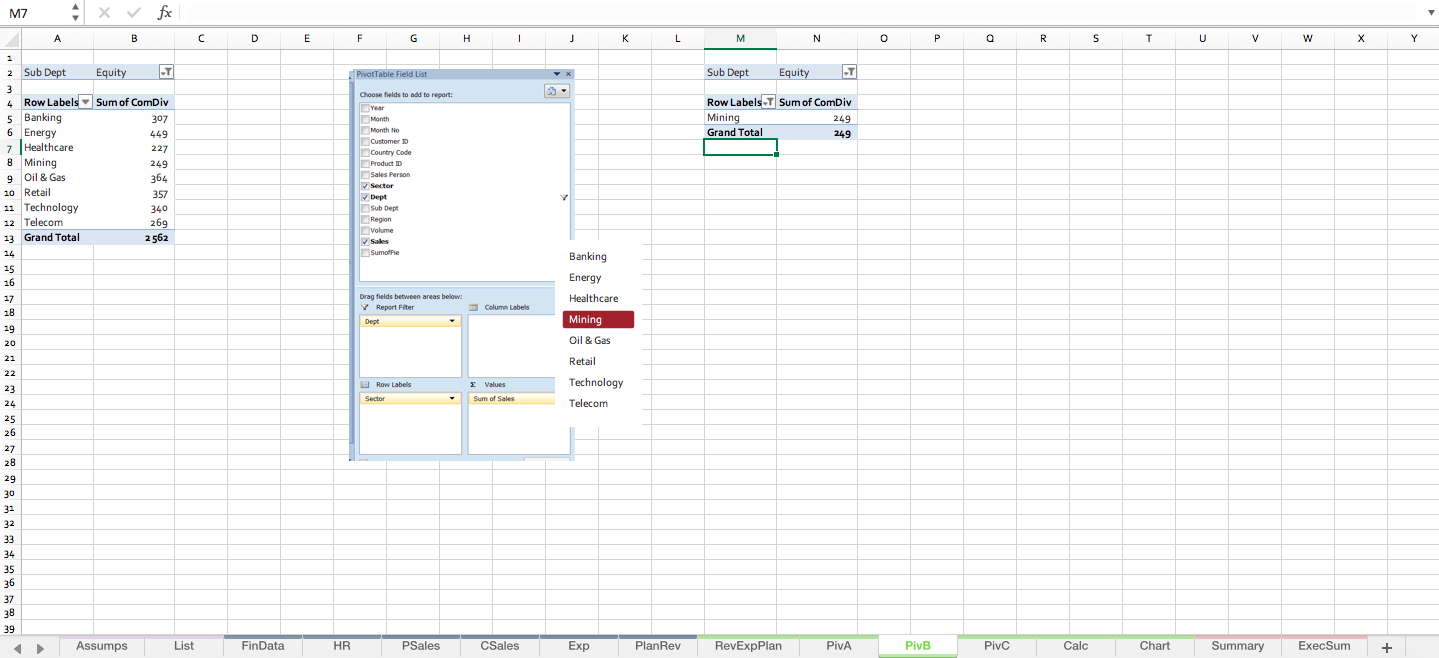Uncheck the Sector field checkbox

(x=365, y=185)
